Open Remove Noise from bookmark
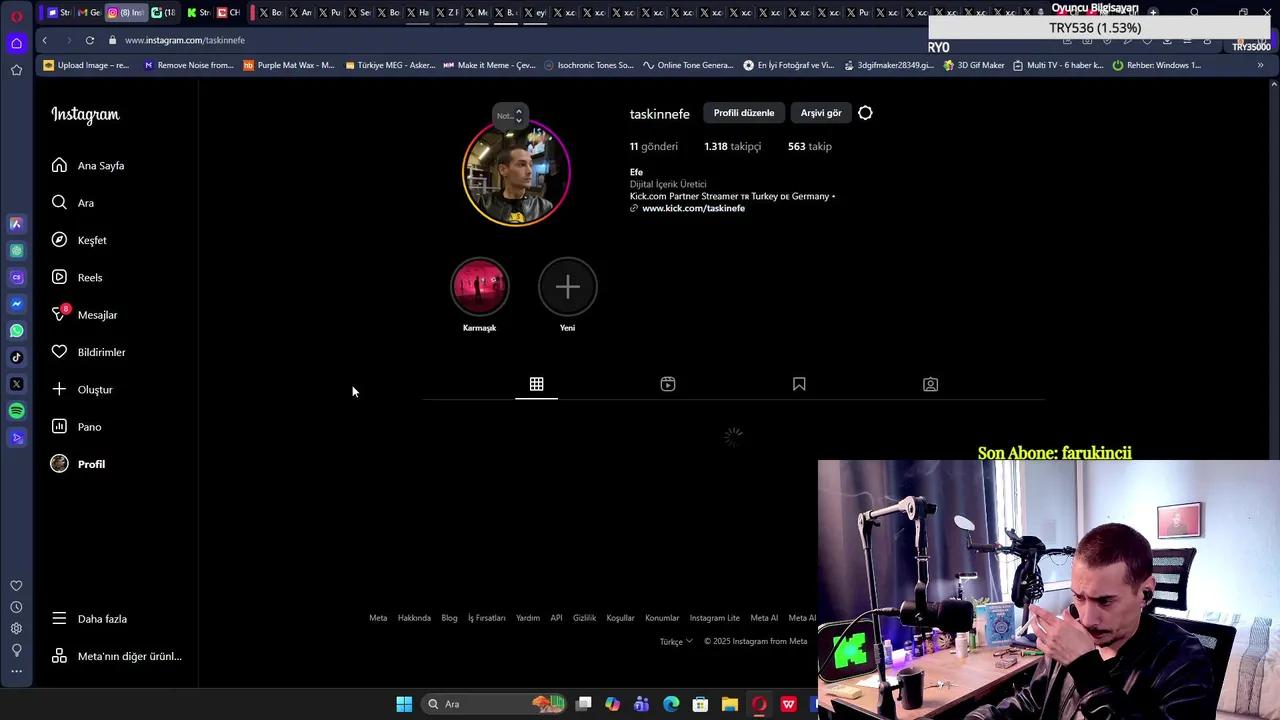The height and width of the screenshot is (720, 1280). pos(189,65)
